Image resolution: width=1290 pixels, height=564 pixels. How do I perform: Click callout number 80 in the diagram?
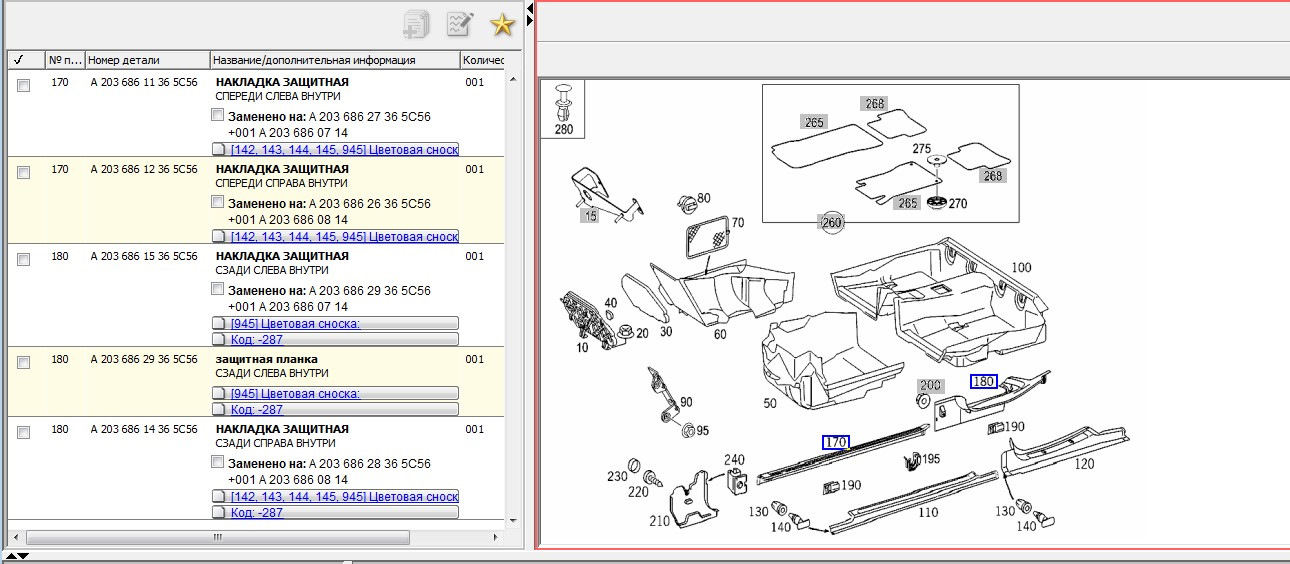point(704,198)
